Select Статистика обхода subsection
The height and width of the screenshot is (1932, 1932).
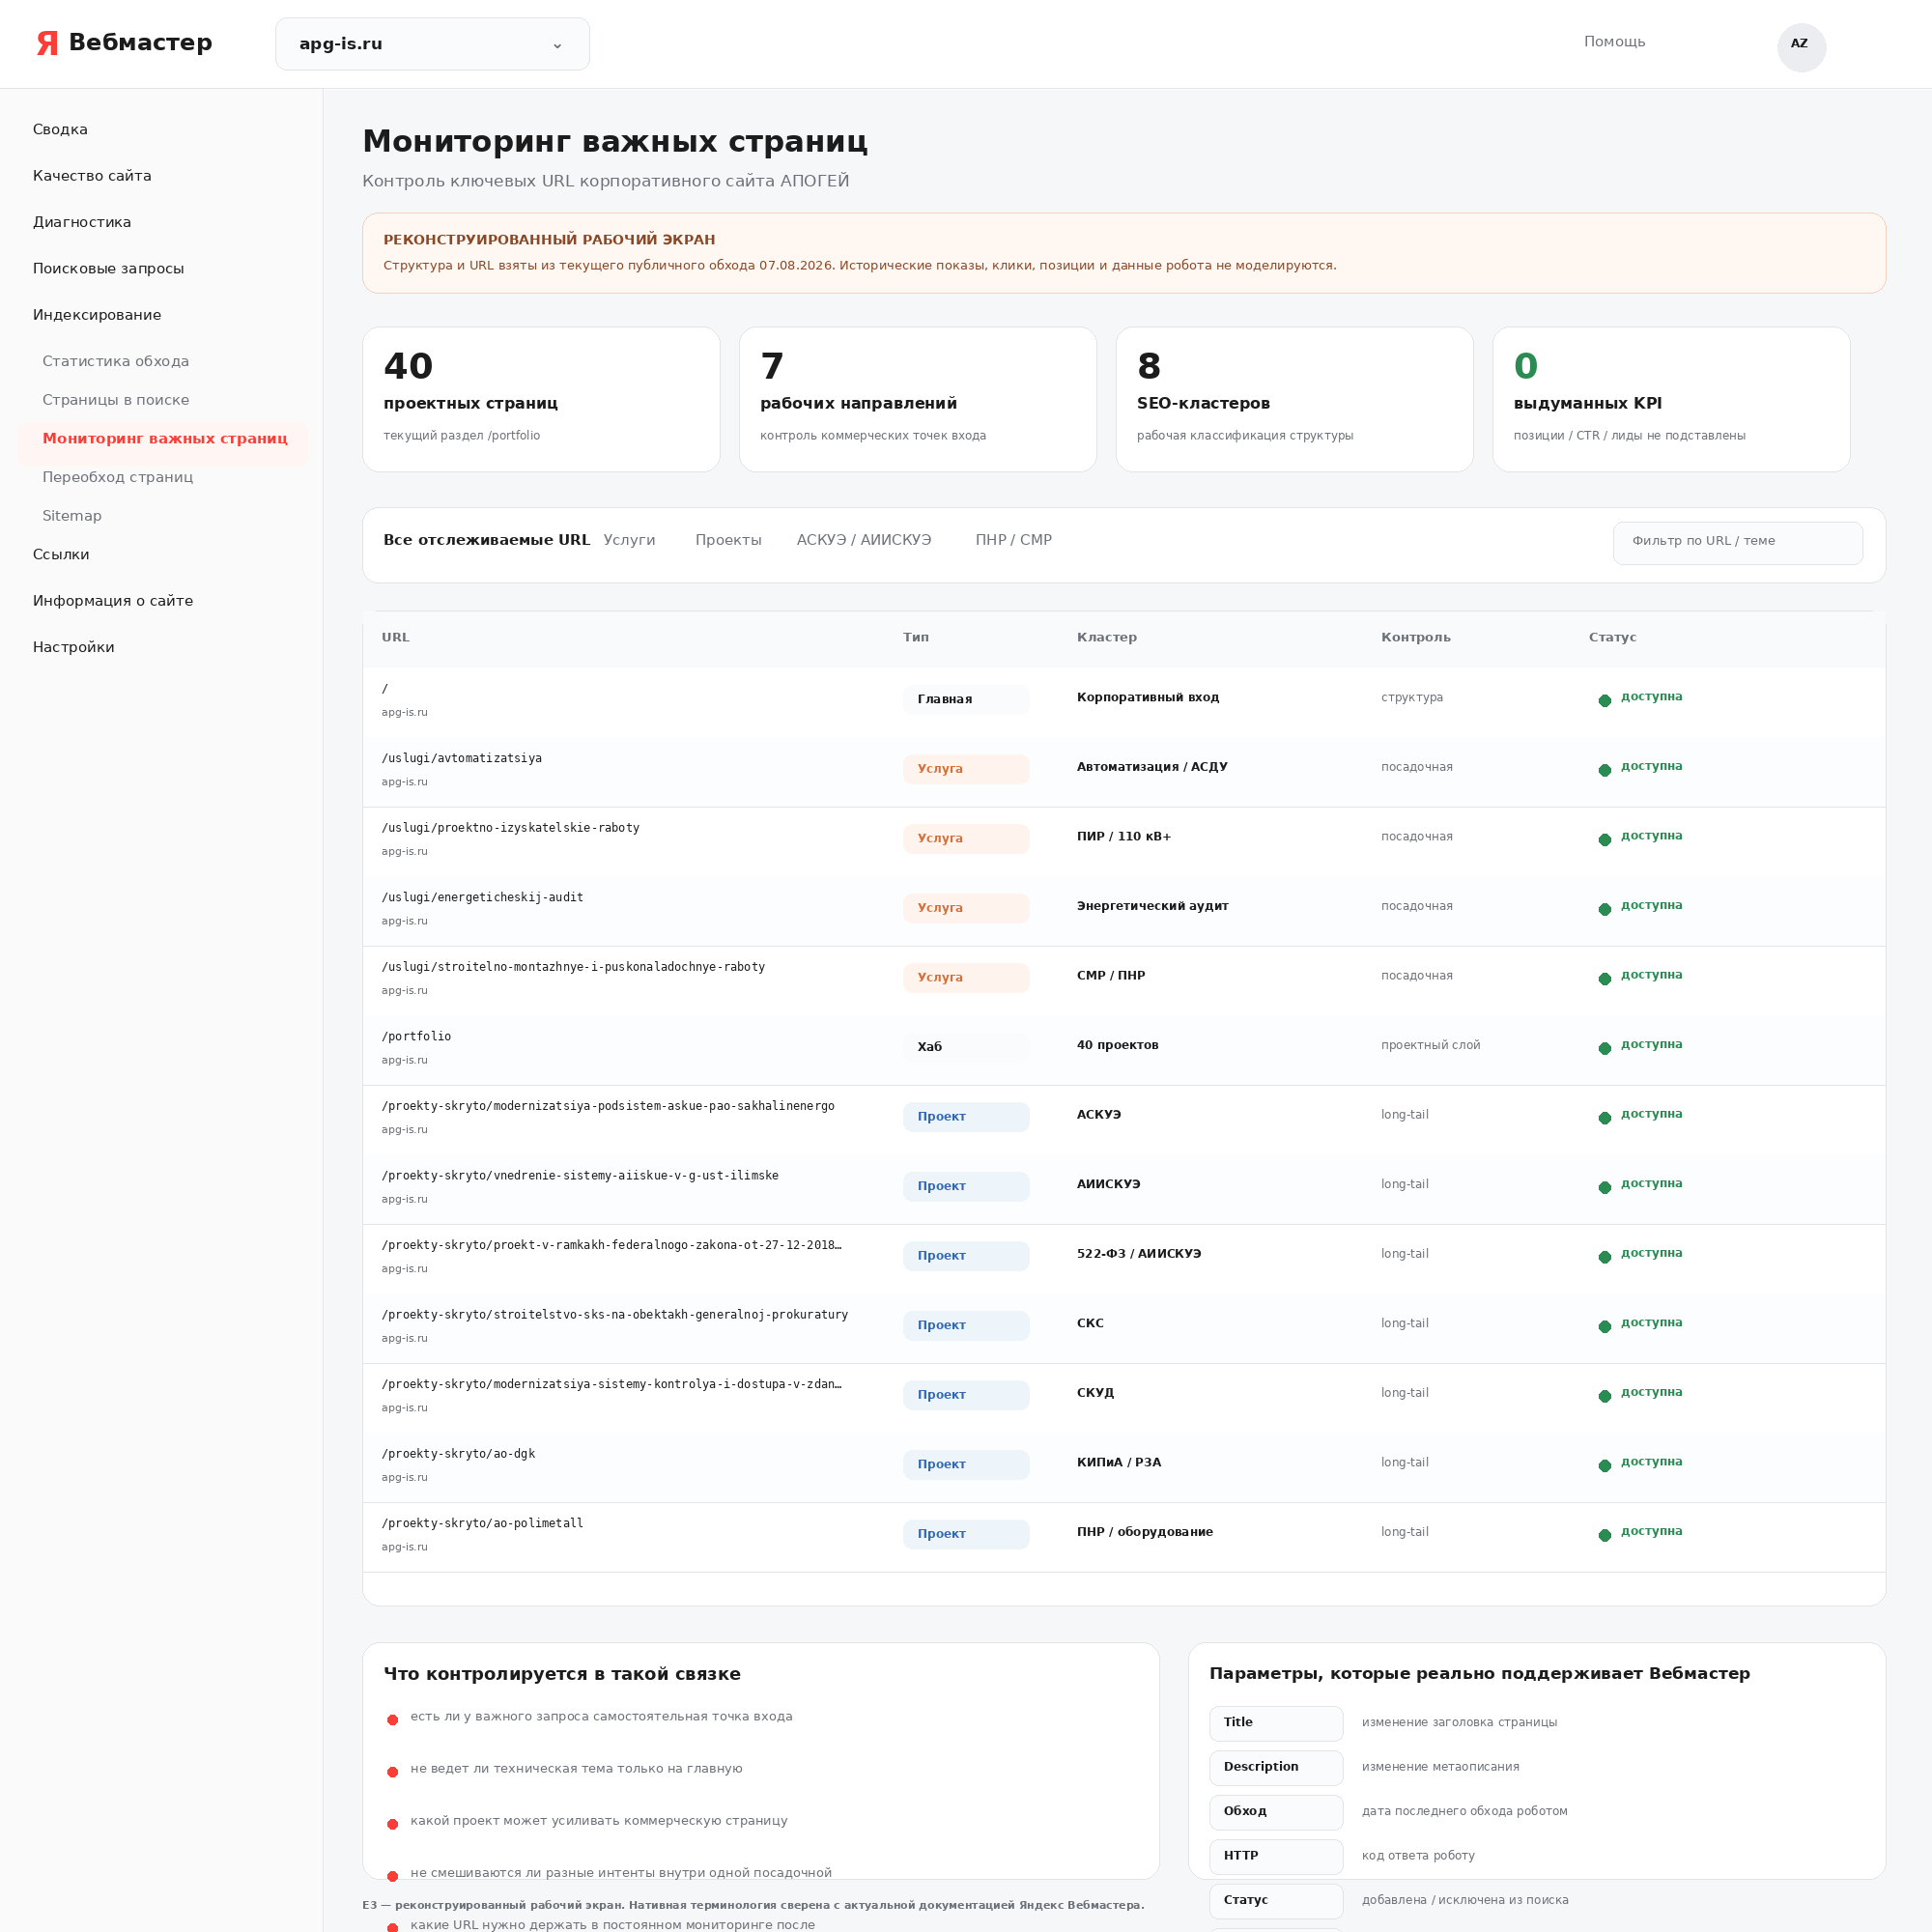(116, 361)
